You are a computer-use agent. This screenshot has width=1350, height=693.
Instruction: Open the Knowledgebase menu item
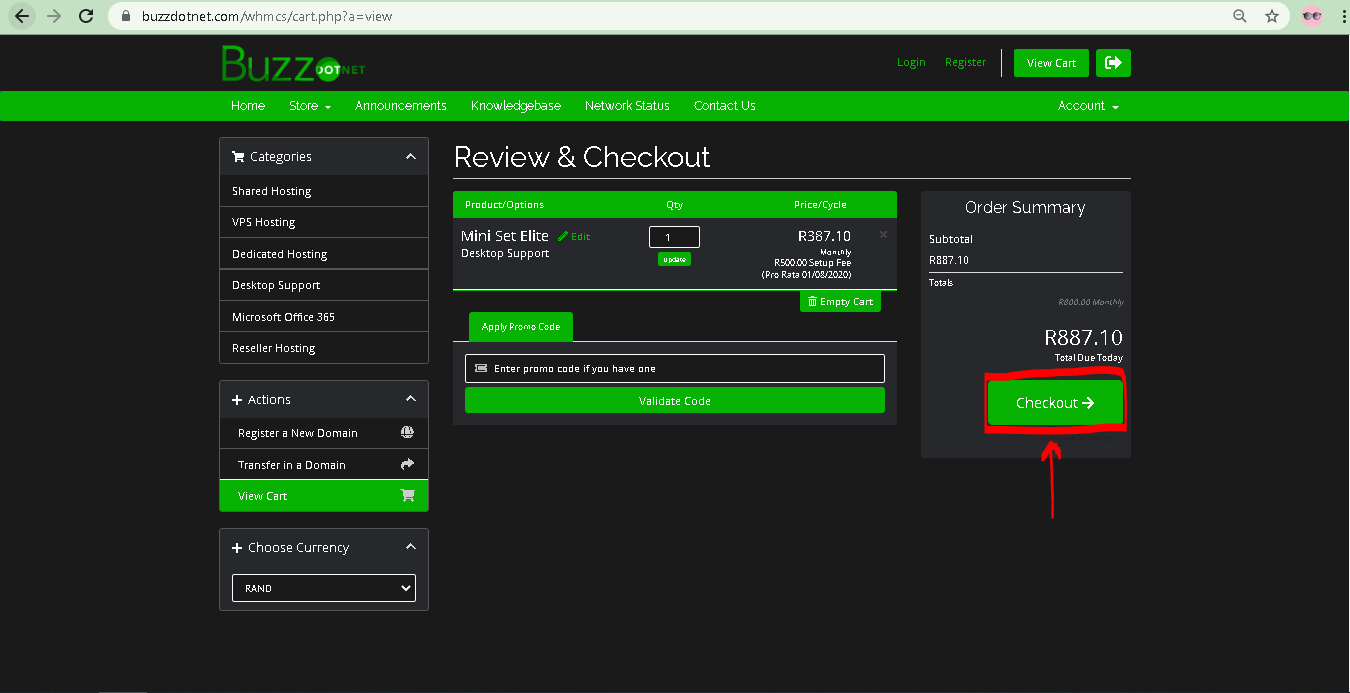tap(515, 106)
